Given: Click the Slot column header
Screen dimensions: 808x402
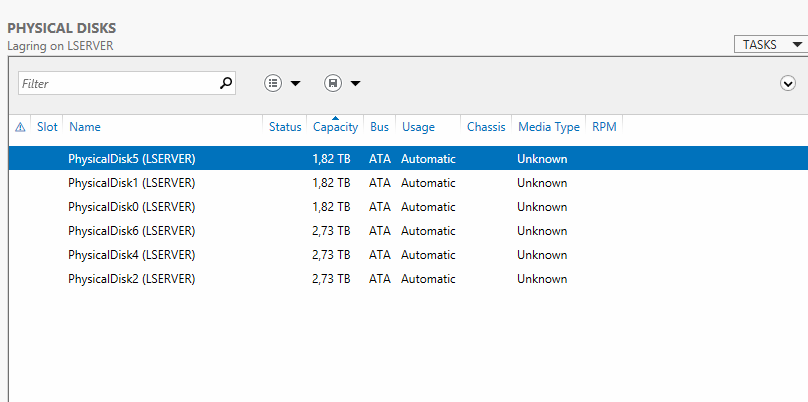Looking at the screenshot, I should click(x=47, y=127).
